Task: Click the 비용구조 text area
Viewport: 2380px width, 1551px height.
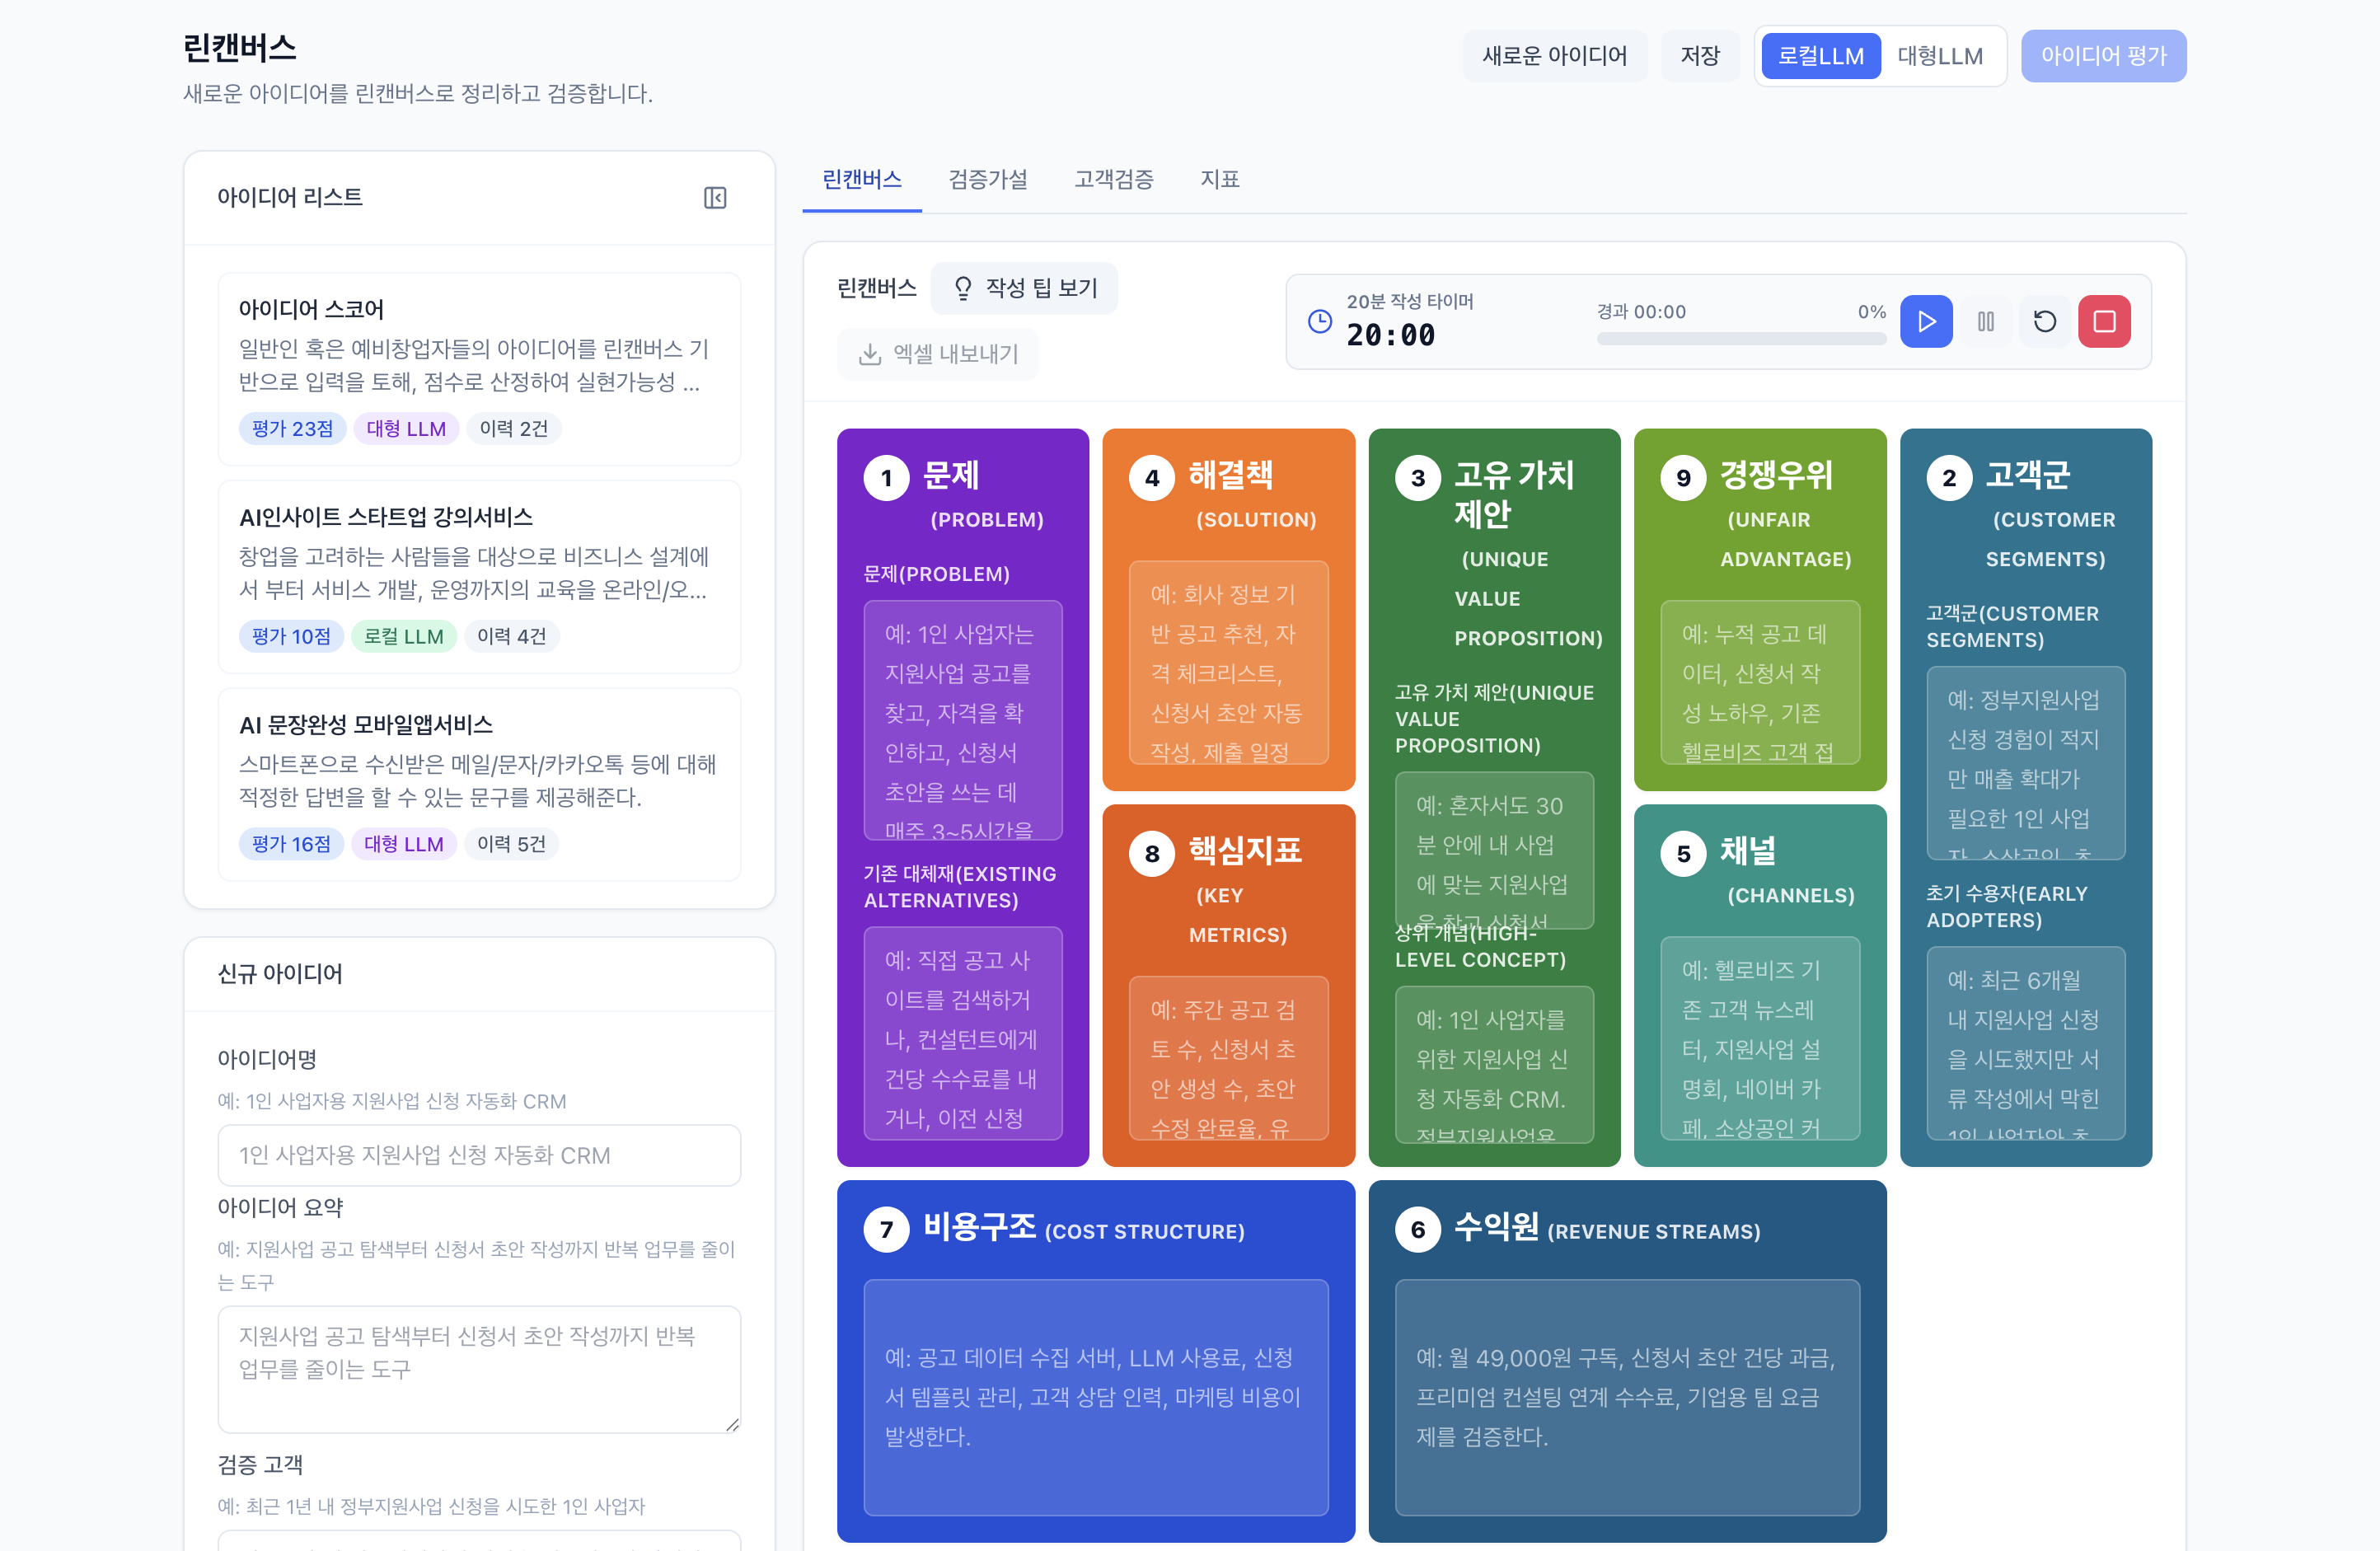Action: pos(1095,1396)
